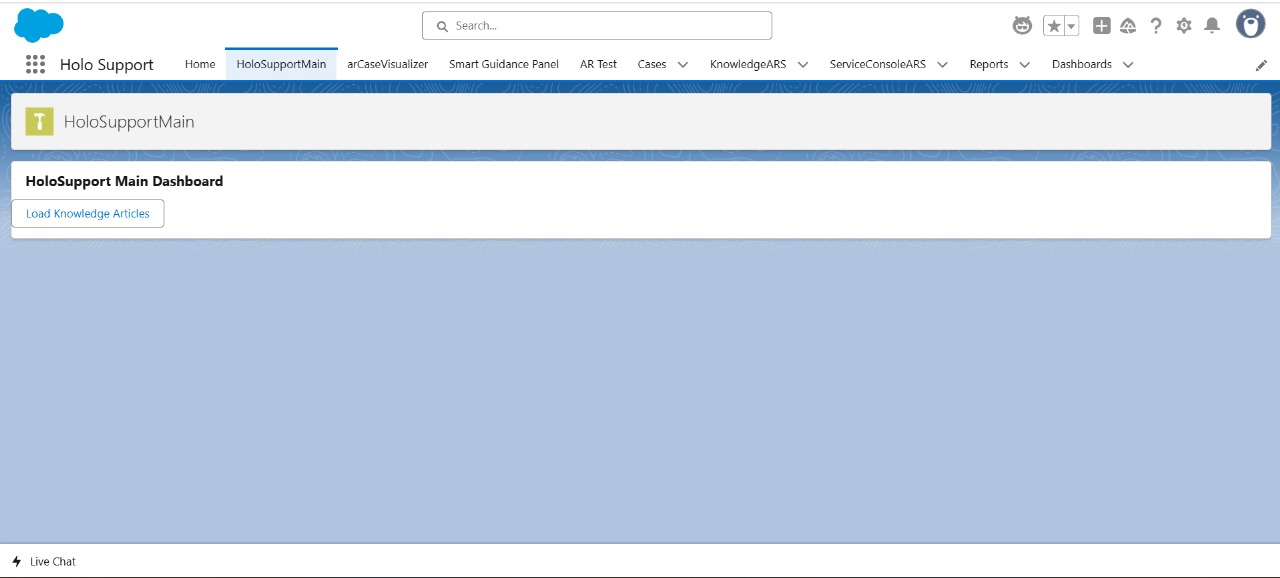The image size is (1280, 578).
Task: Open the Cases tab
Action: [652, 64]
